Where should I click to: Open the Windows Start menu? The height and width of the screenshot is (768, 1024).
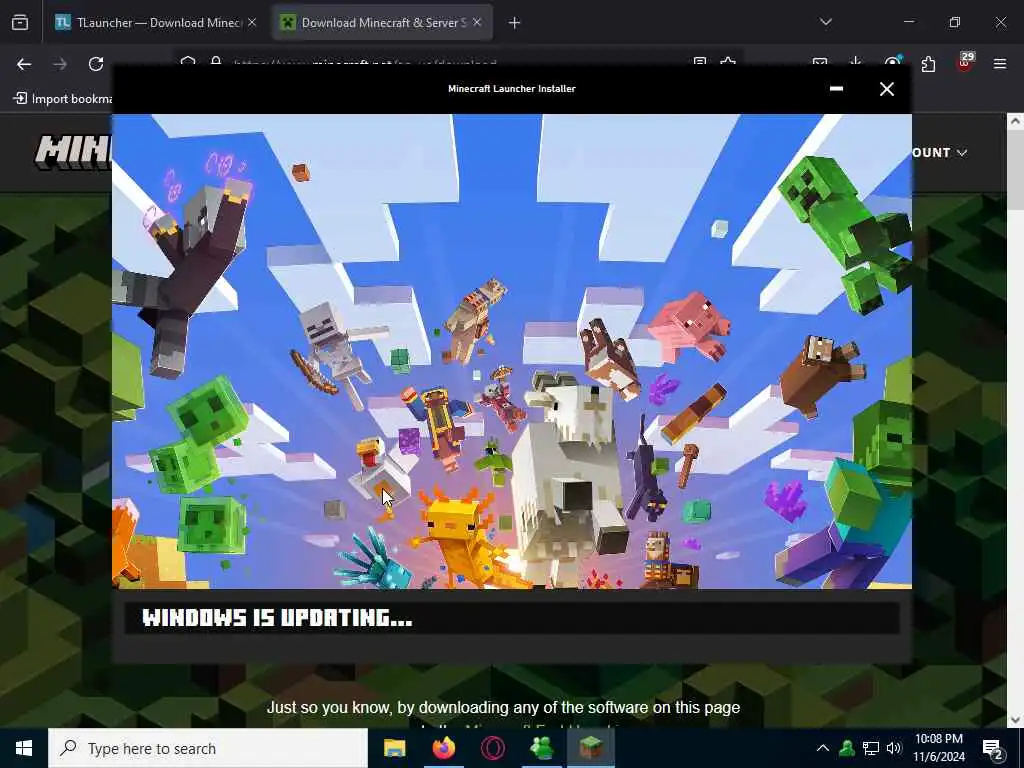pyautogui.click(x=24, y=748)
